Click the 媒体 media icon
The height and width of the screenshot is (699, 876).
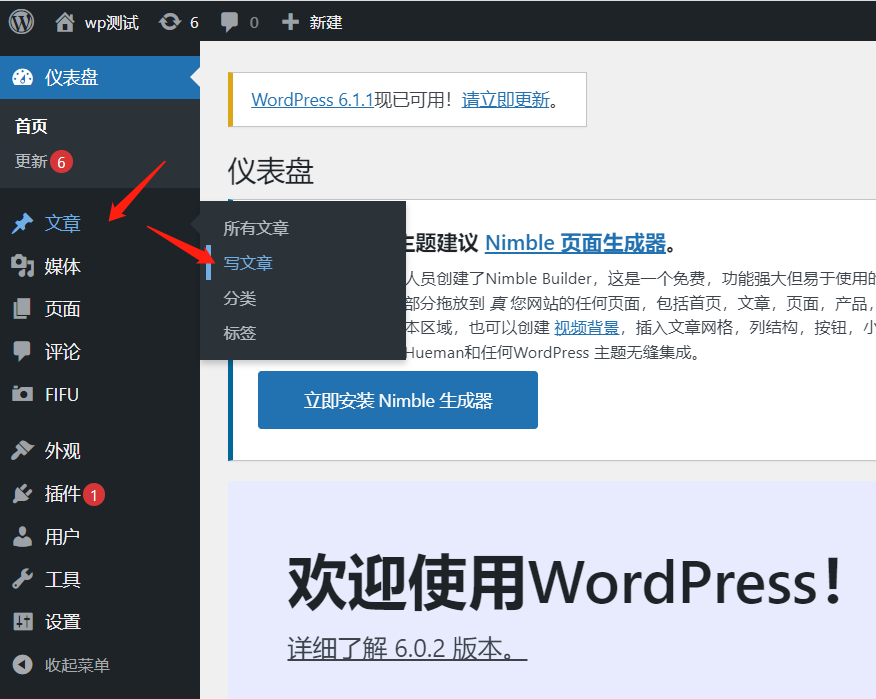pos(22,266)
